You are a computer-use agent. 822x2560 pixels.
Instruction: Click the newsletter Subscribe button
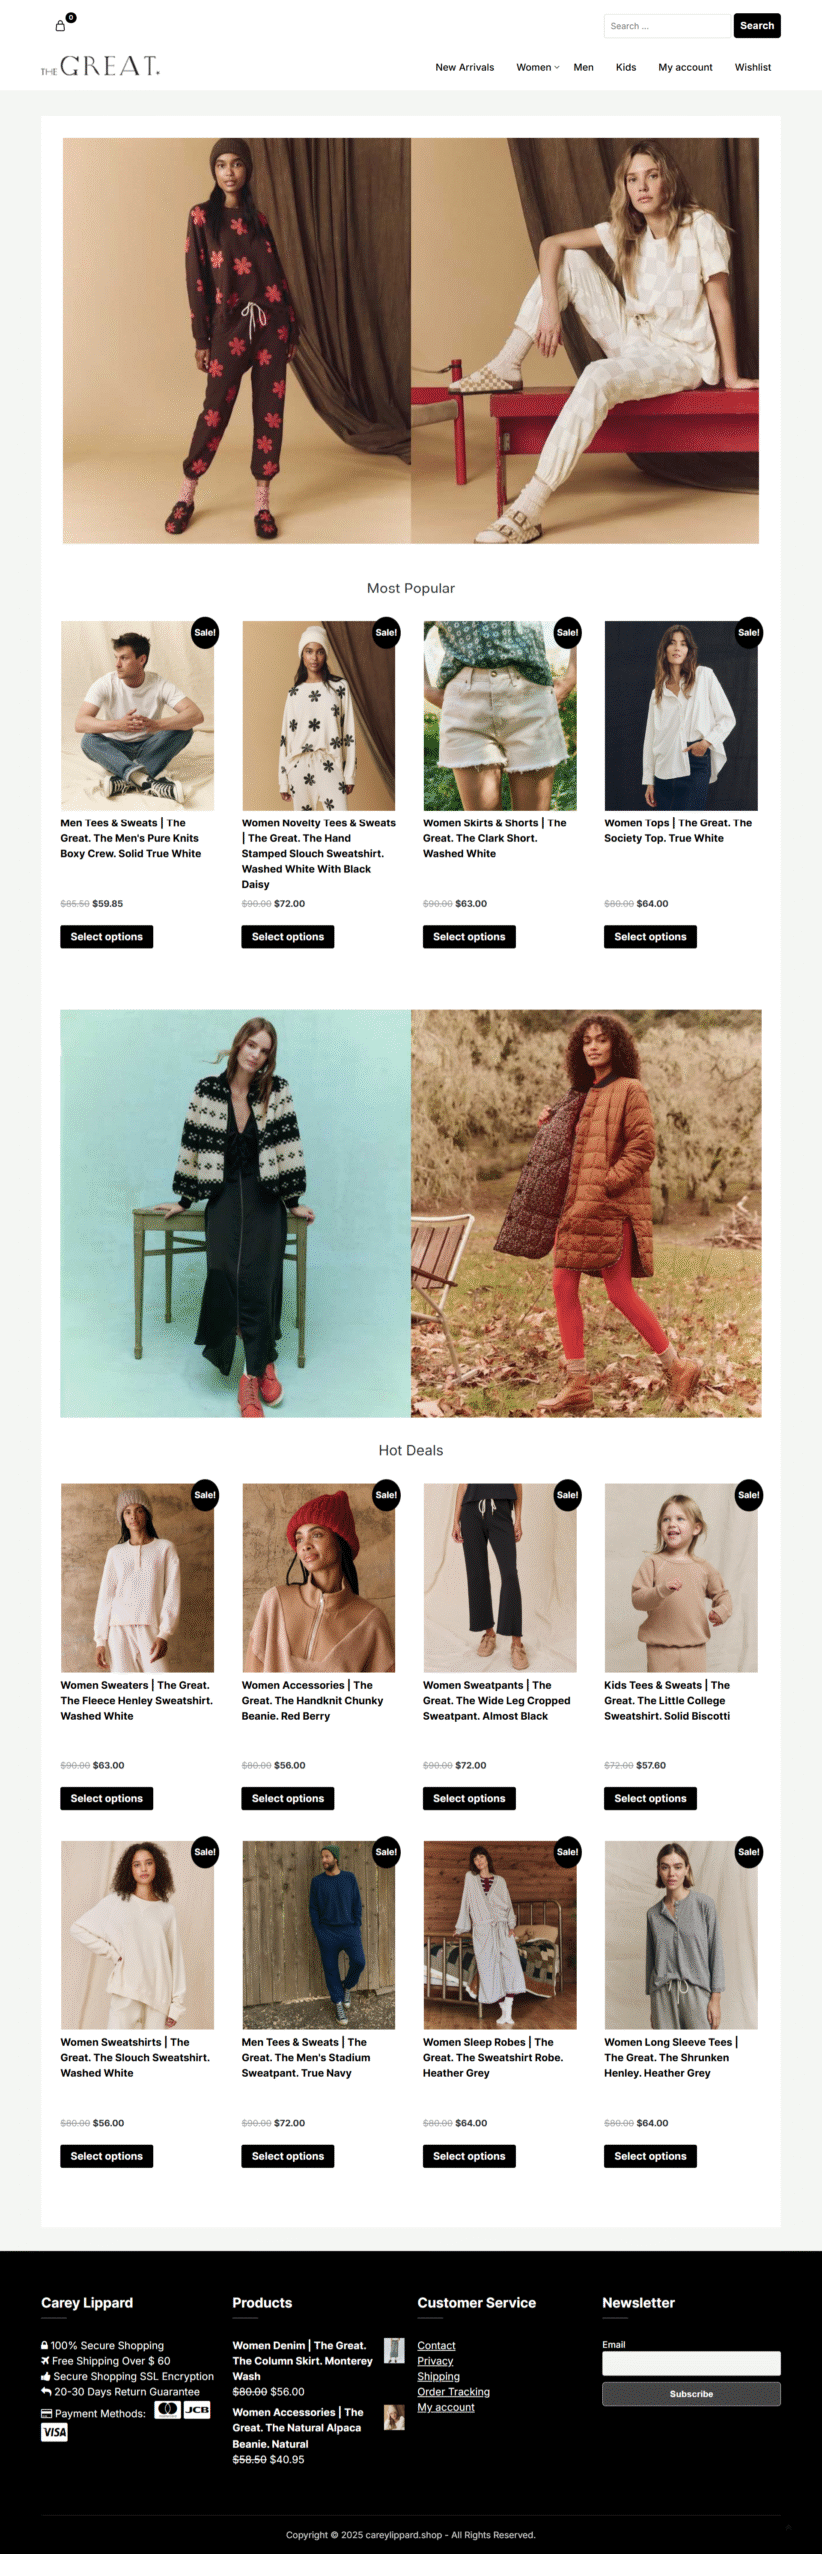(x=691, y=2394)
